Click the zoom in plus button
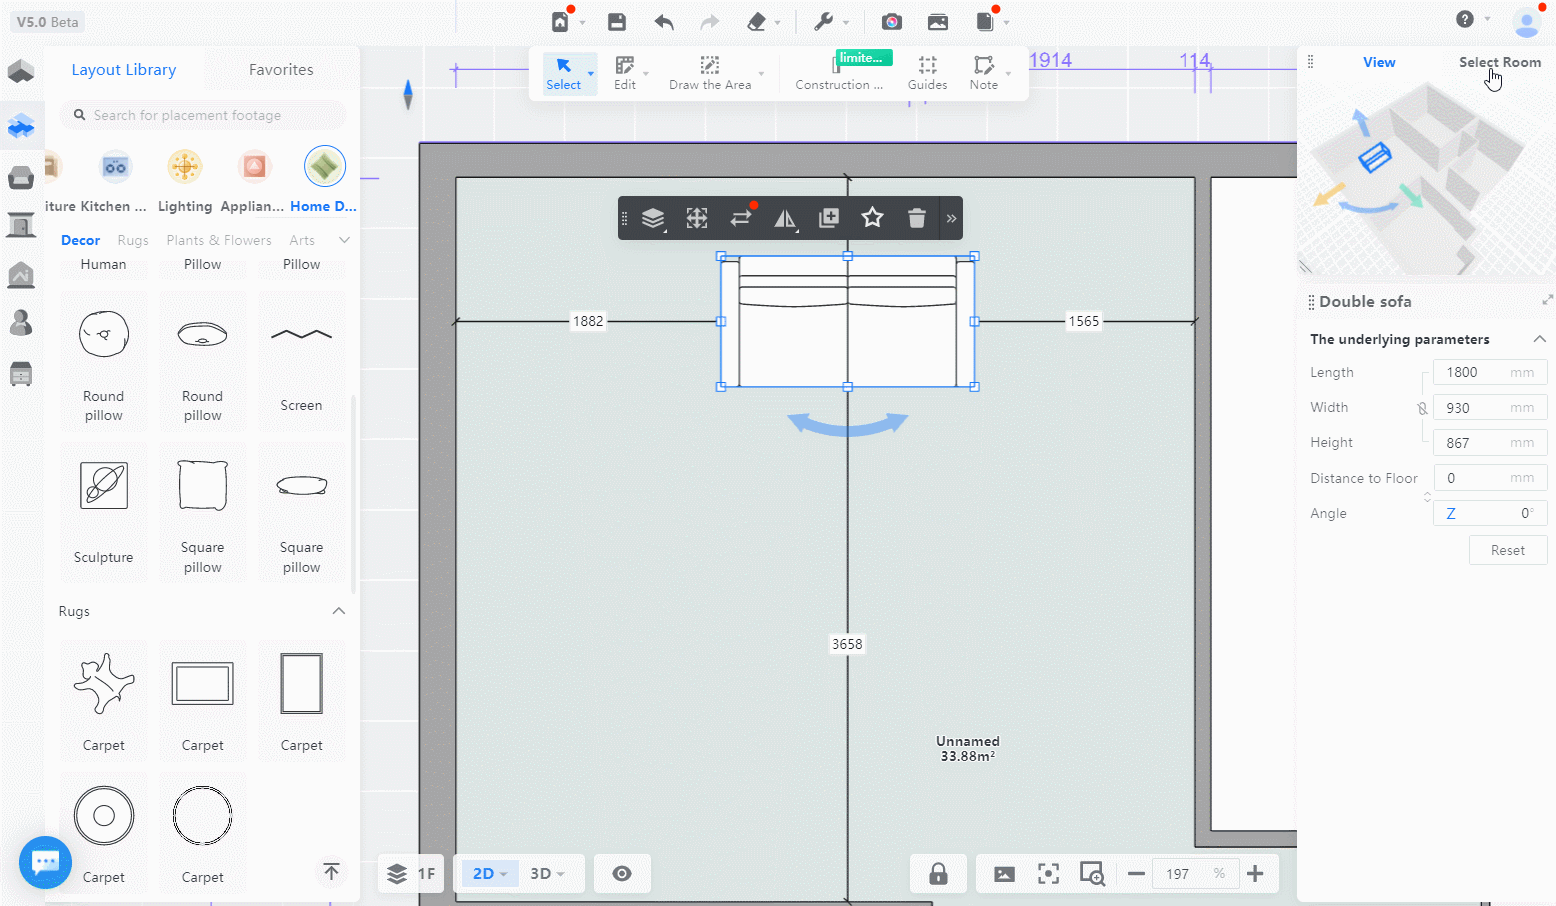The image size is (1556, 906). tap(1255, 874)
